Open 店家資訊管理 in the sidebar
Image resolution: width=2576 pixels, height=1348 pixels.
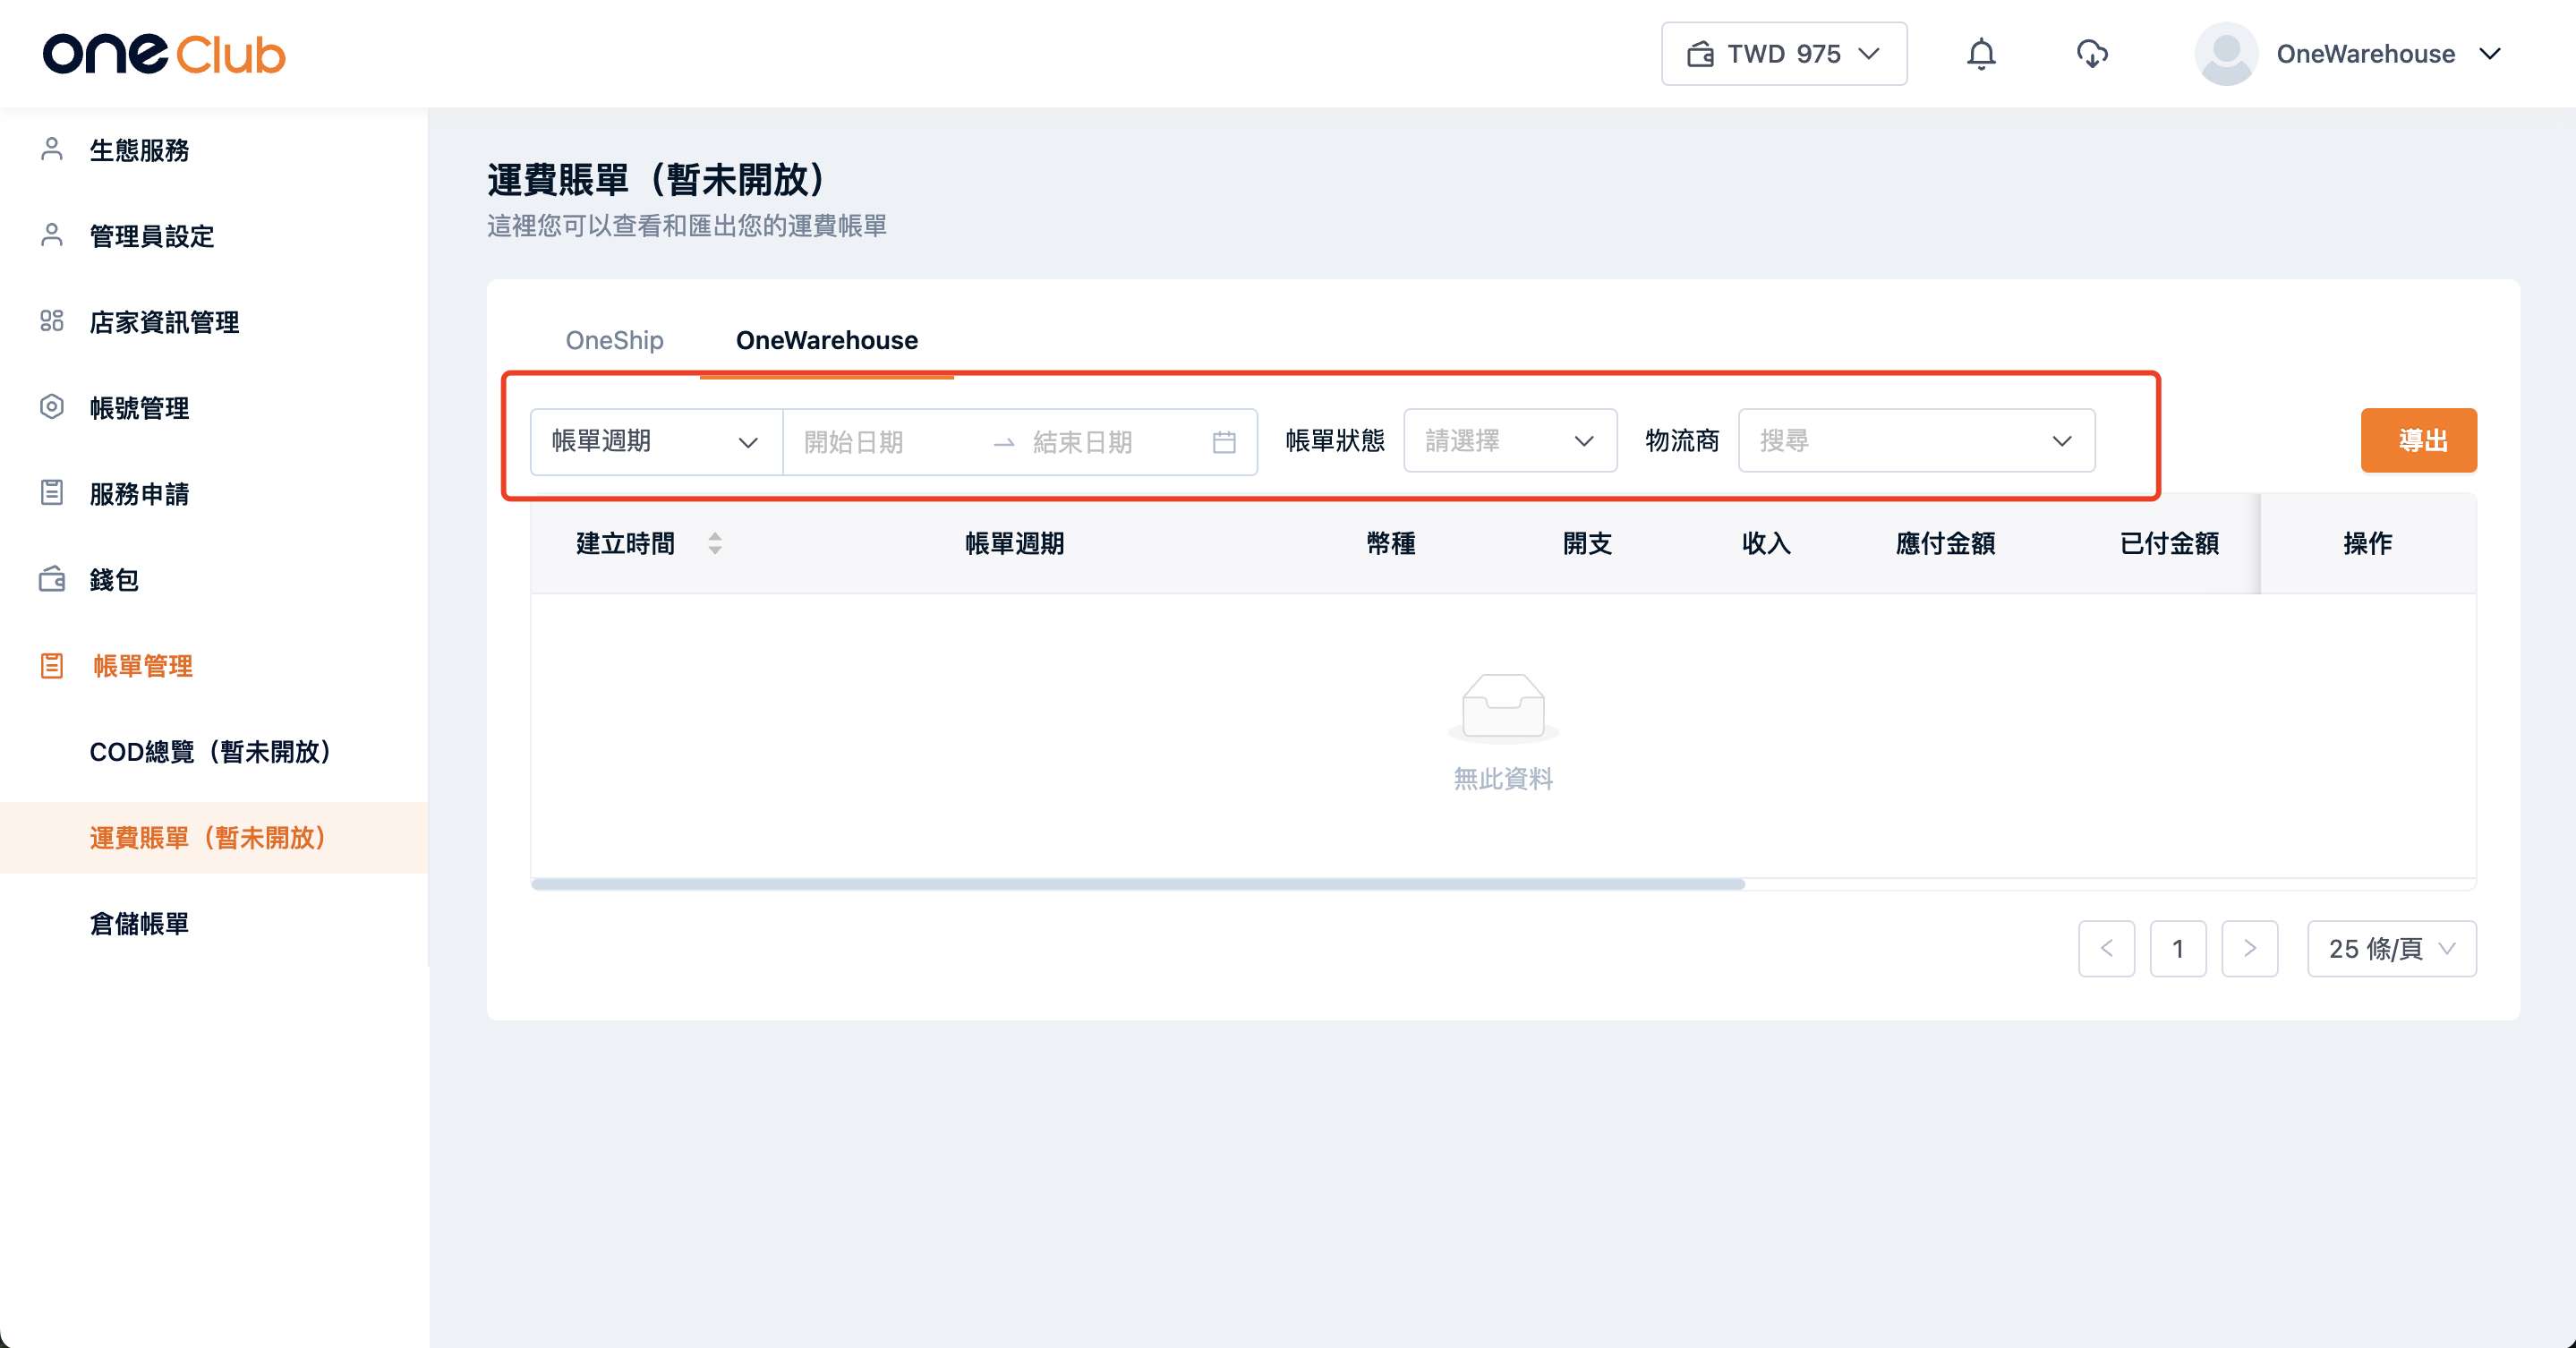[x=164, y=322]
